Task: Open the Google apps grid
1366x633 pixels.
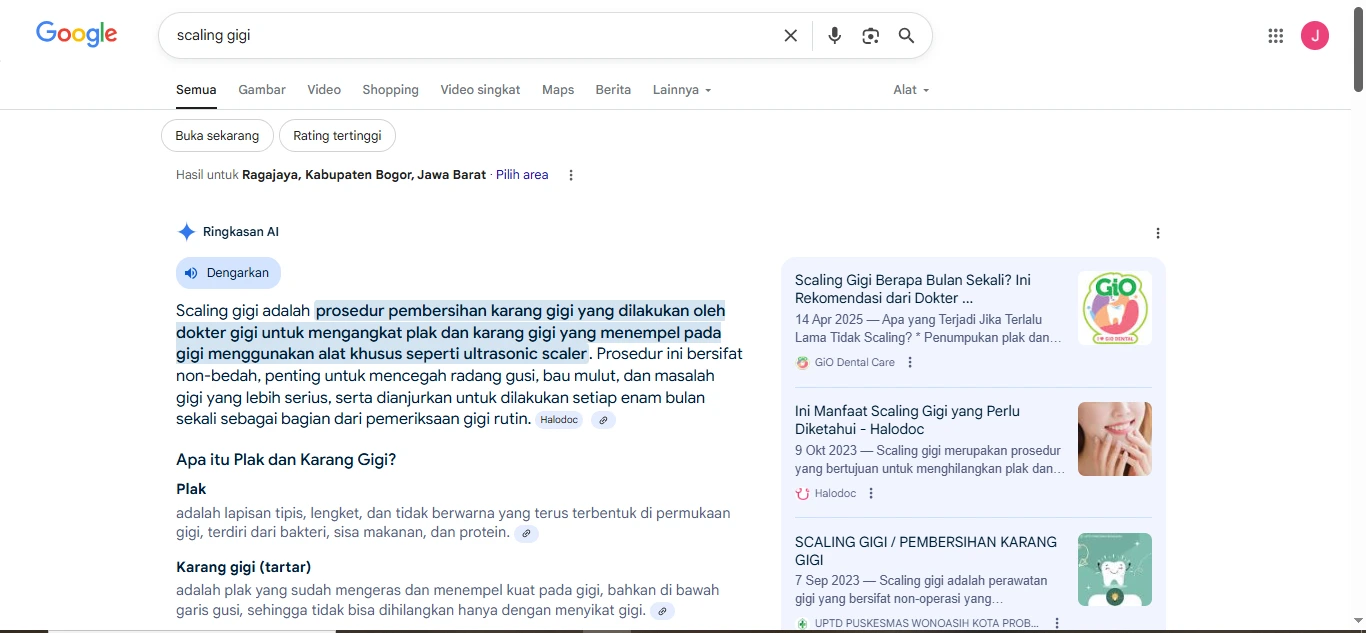Action: [x=1275, y=36]
